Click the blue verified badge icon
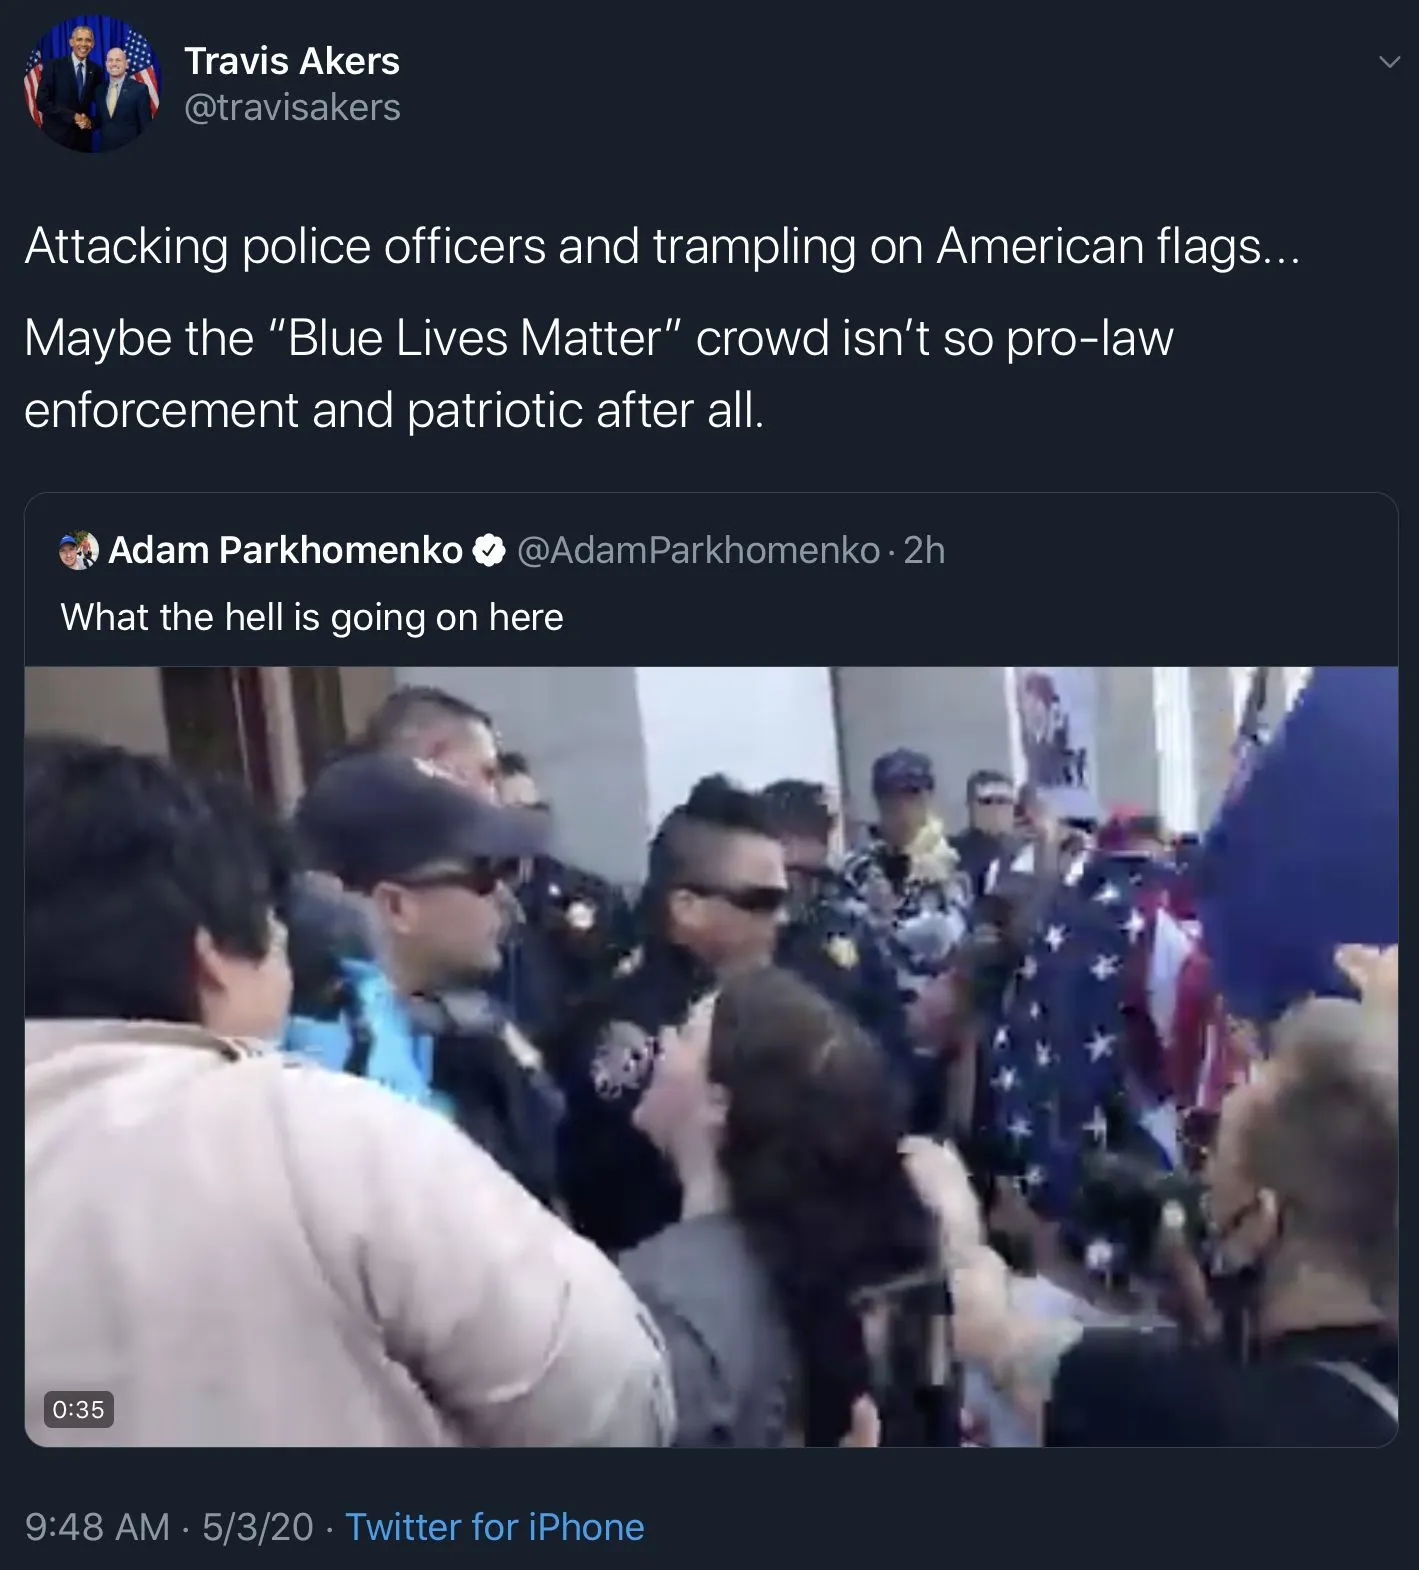The height and width of the screenshot is (1570, 1419). click(488, 550)
